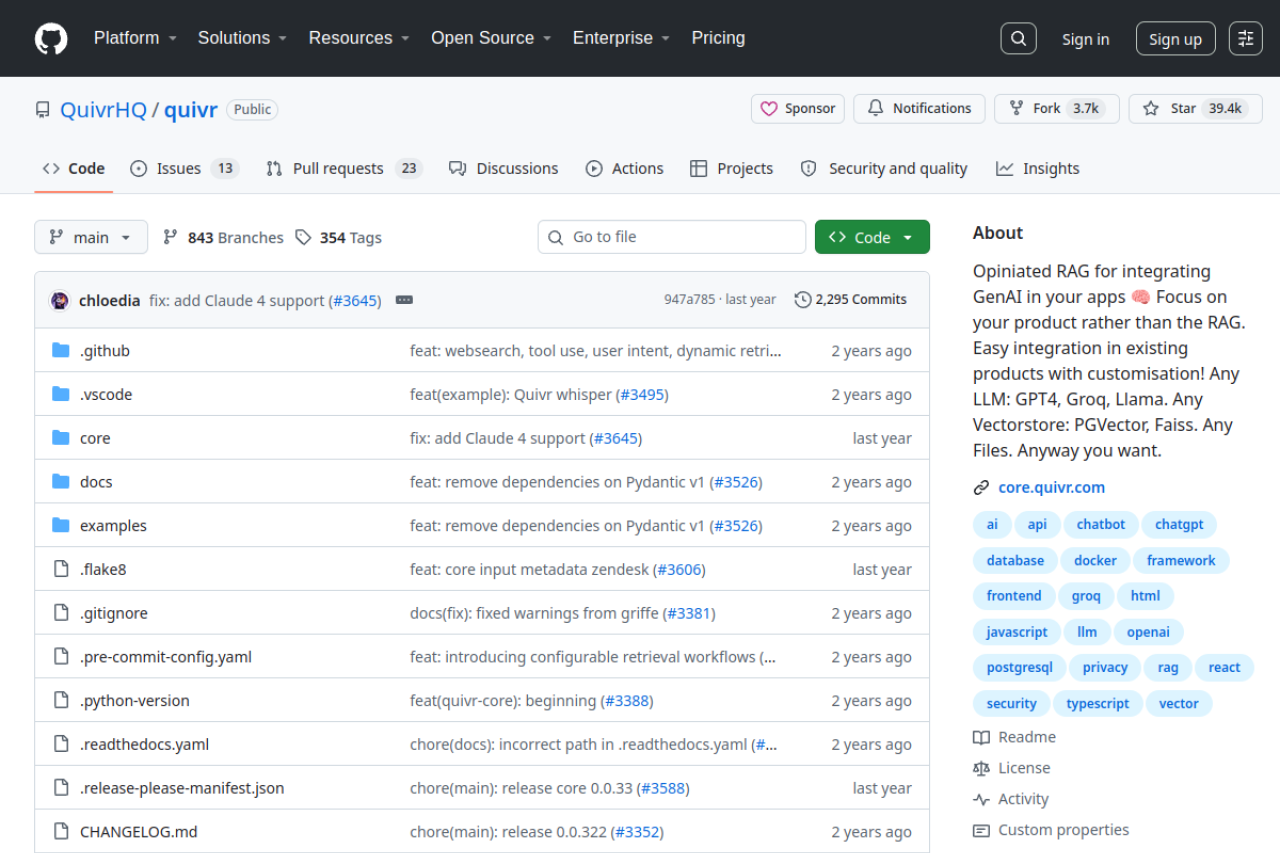The image size is (1280, 853).
Task: Select the postgresql topic tag
Action: (x=1019, y=668)
